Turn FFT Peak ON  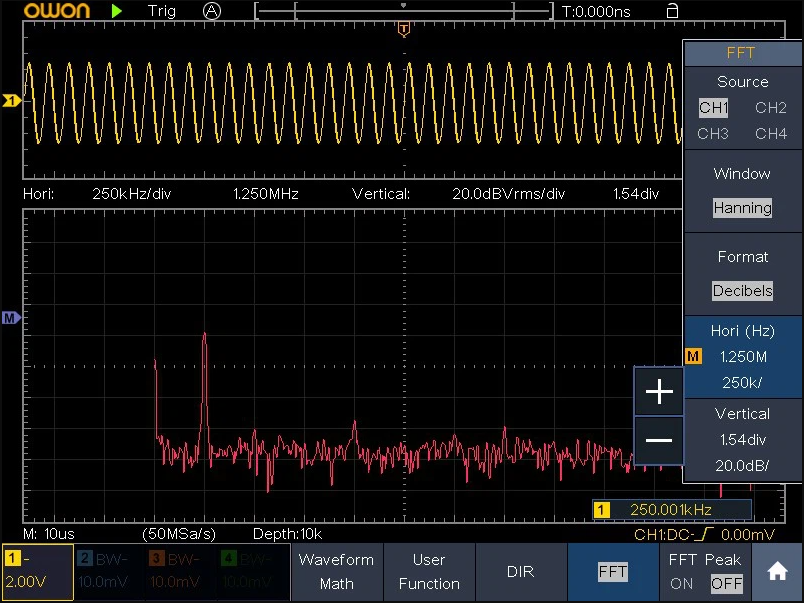tap(682, 584)
